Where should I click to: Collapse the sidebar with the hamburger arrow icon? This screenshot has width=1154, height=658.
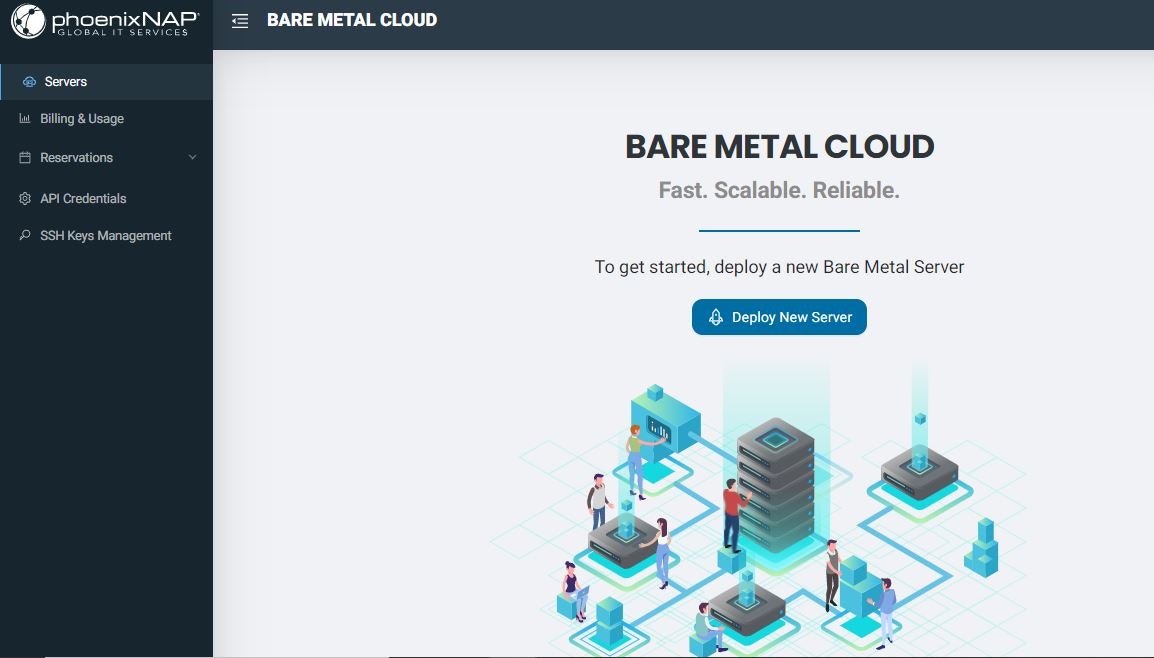[x=240, y=20]
